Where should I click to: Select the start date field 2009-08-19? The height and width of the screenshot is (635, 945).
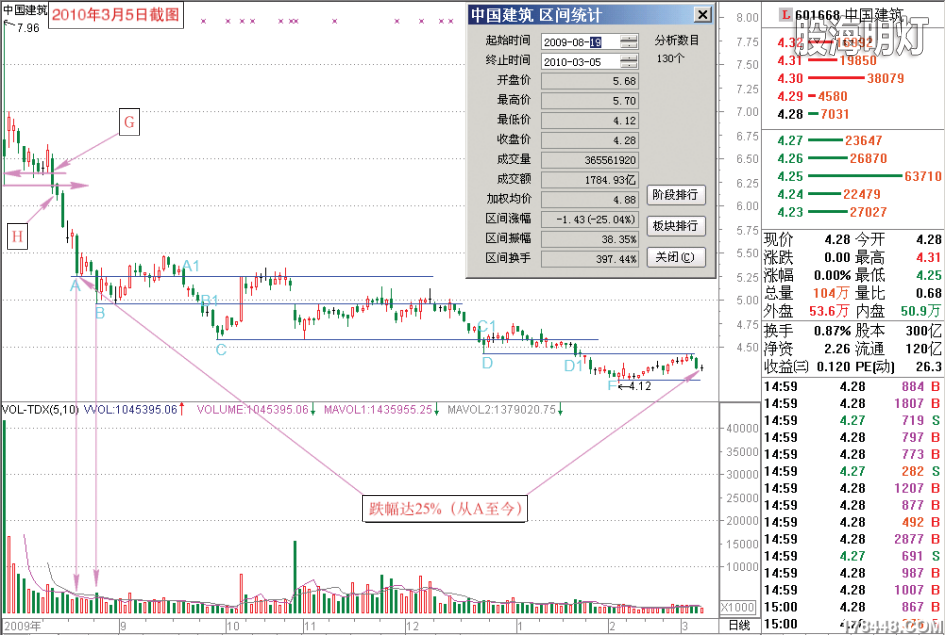[x=571, y=42]
